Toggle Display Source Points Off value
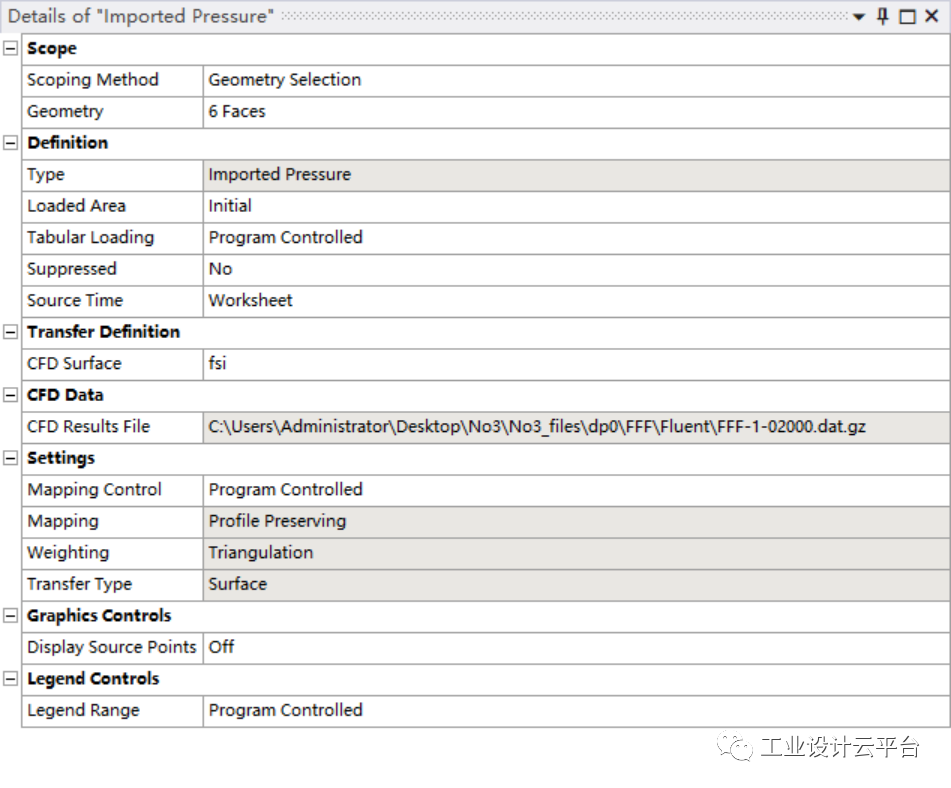Screen dimensions: 951x788 coord(576,648)
